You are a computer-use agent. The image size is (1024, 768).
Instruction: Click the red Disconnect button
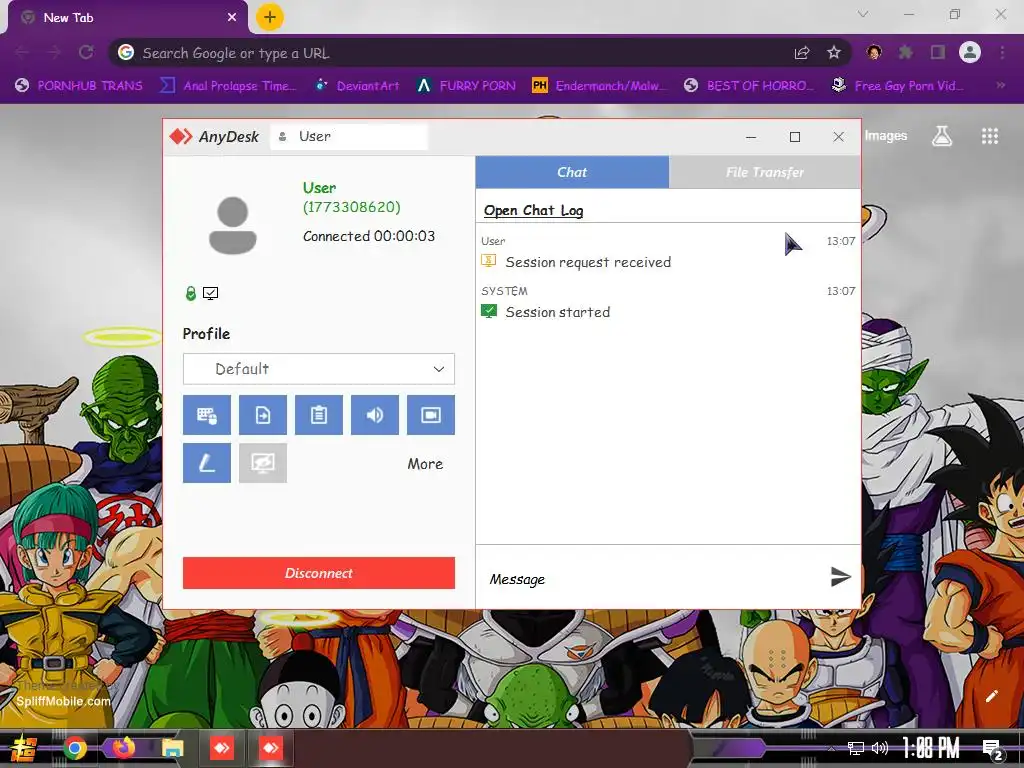[319, 573]
